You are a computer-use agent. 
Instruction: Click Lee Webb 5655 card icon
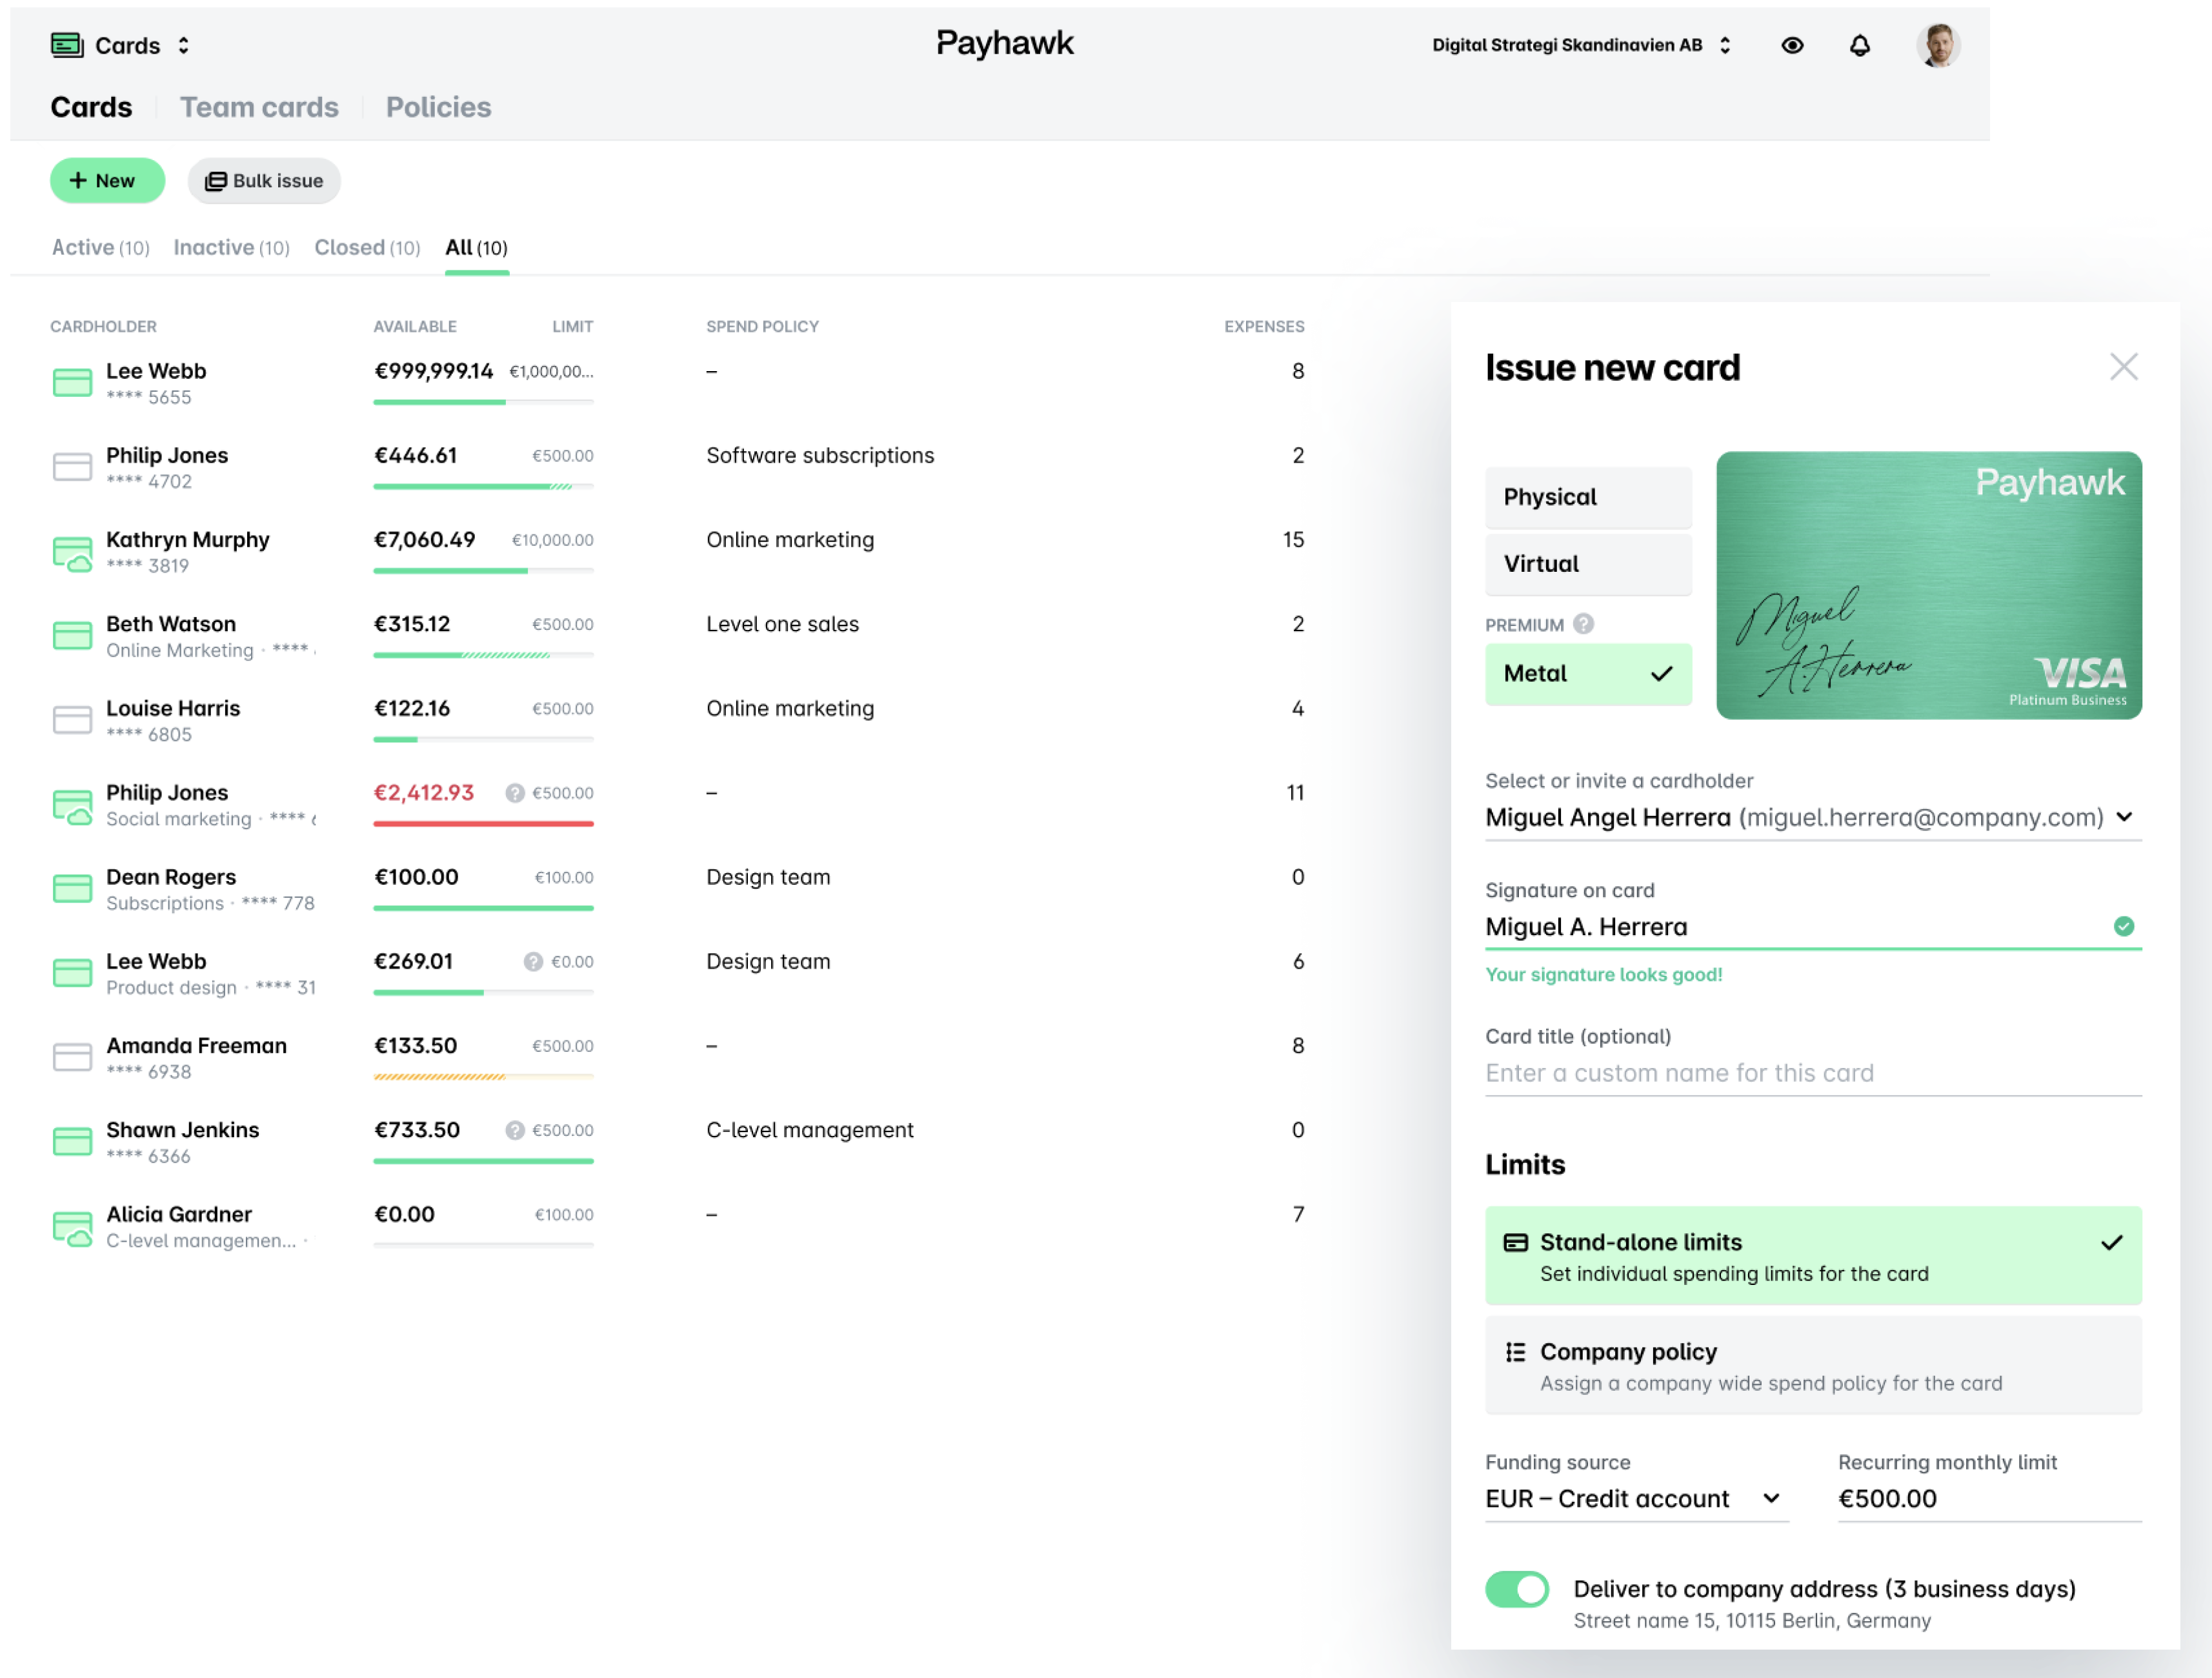click(x=72, y=382)
